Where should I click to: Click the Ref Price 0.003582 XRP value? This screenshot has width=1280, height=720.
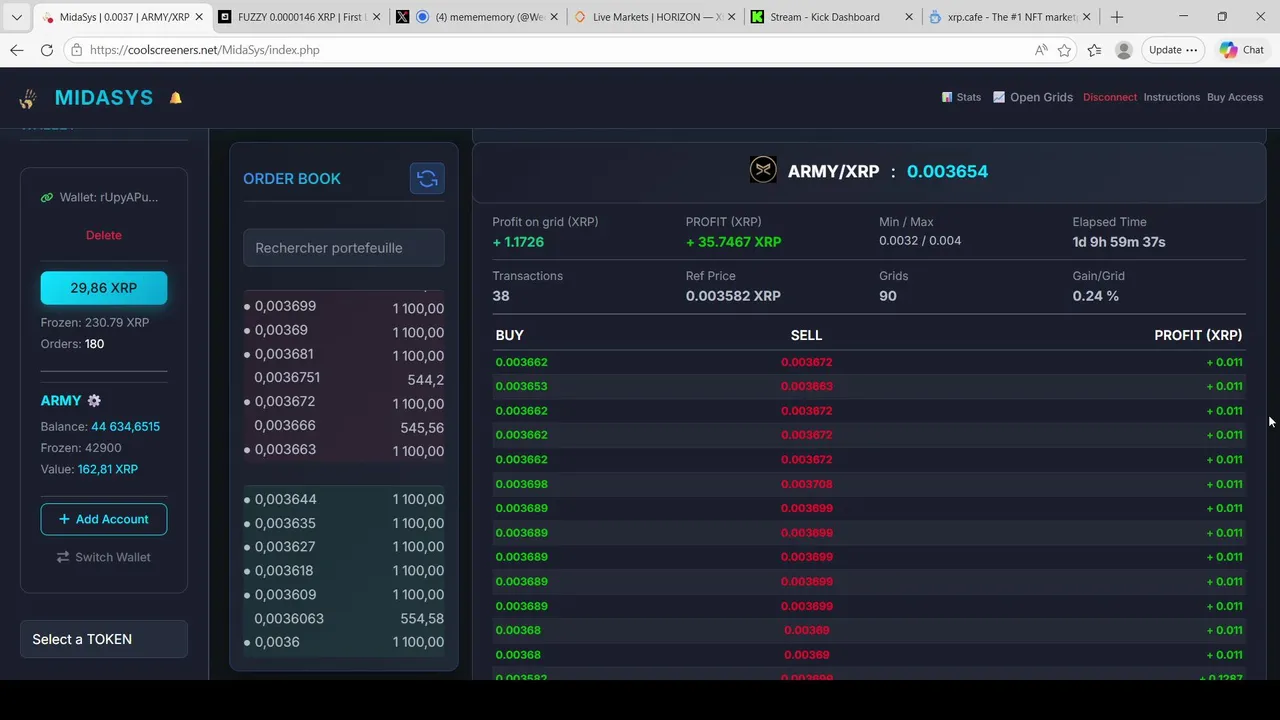733,296
